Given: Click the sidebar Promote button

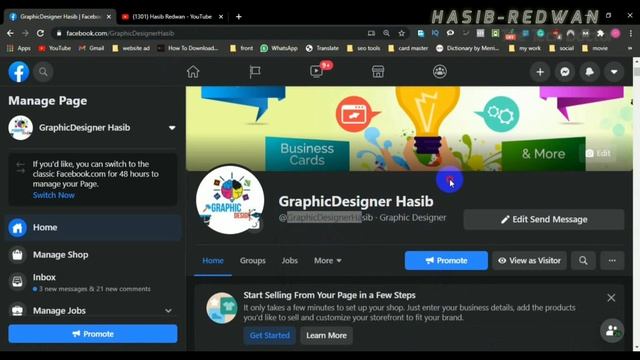Looking at the screenshot, I should (x=93, y=334).
